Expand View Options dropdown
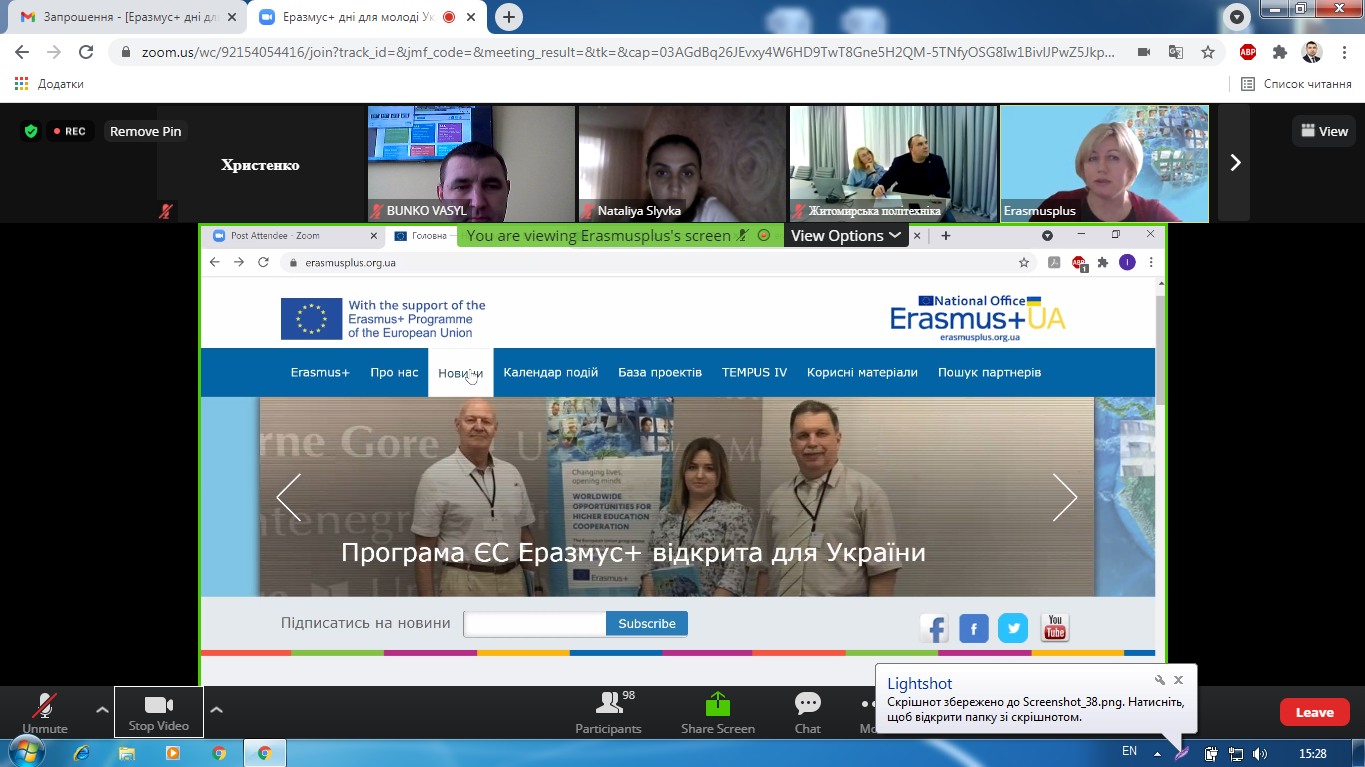The width and height of the screenshot is (1365, 767). coord(846,236)
